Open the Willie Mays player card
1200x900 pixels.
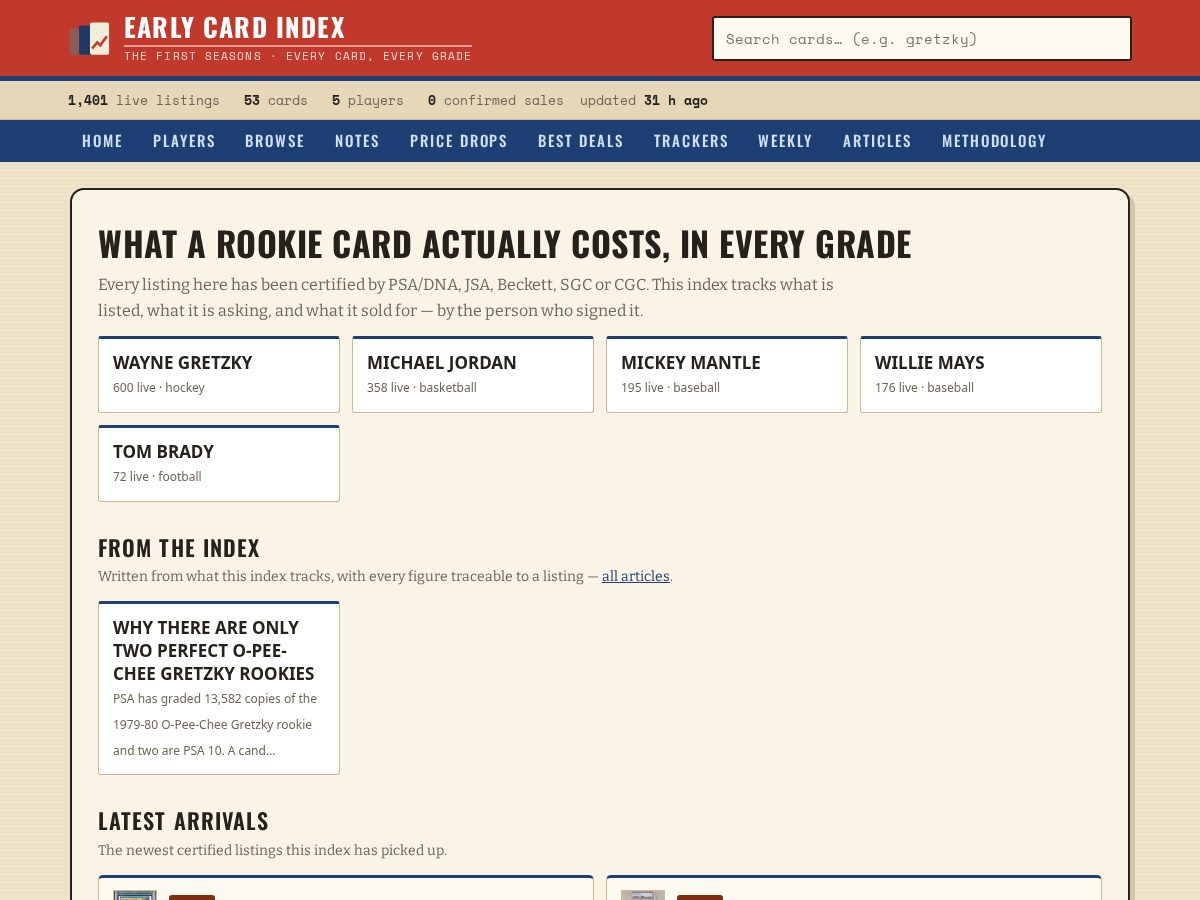click(x=981, y=374)
